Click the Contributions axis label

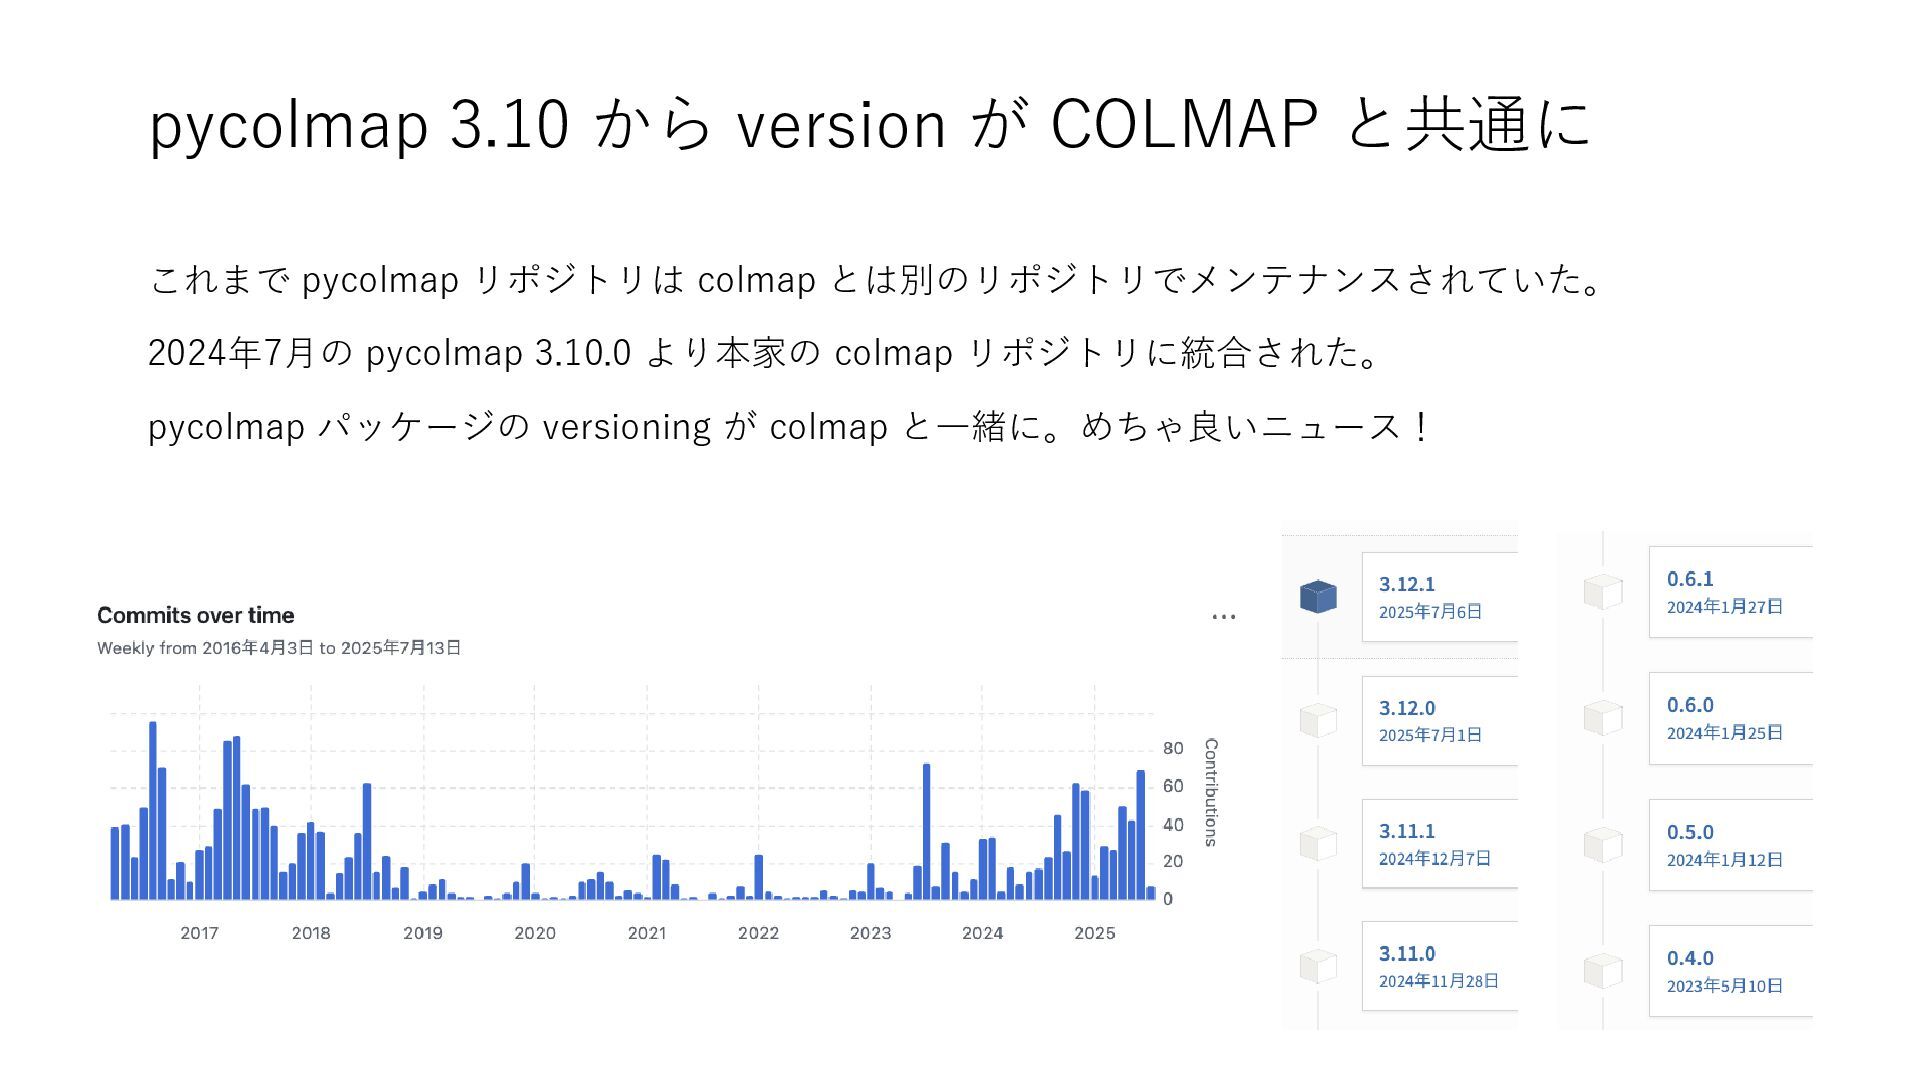pyautogui.click(x=1211, y=792)
